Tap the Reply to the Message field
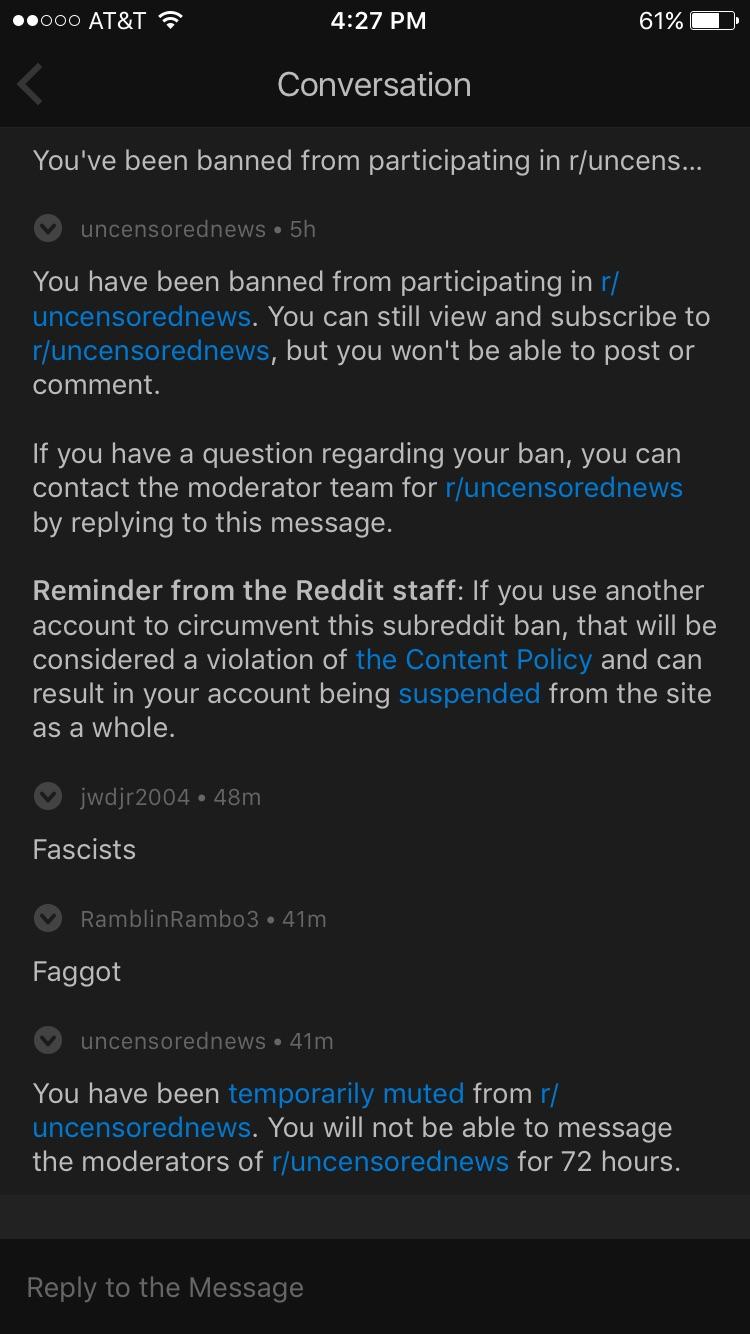This screenshot has height=1334, width=750. (x=375, y=1287)
